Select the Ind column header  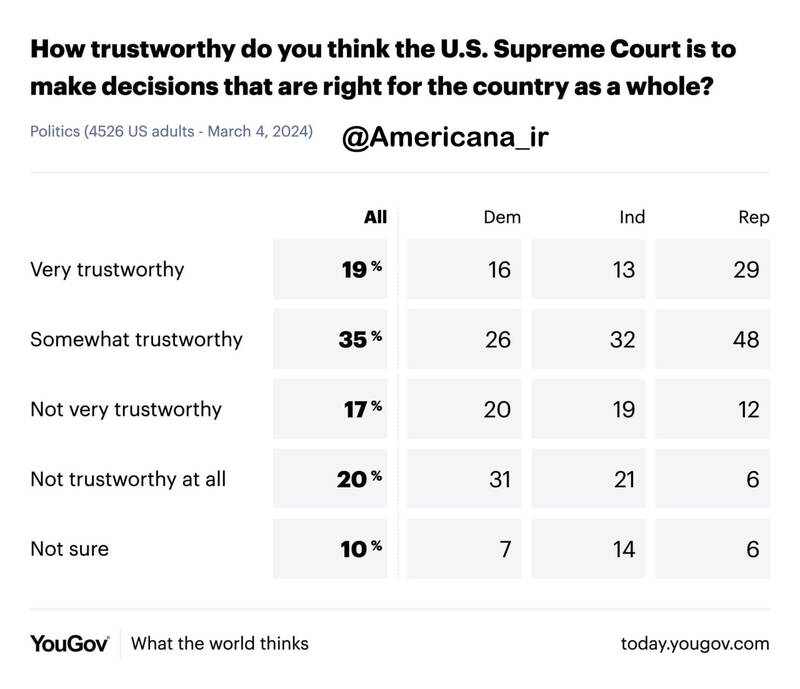tap(632, 217)
